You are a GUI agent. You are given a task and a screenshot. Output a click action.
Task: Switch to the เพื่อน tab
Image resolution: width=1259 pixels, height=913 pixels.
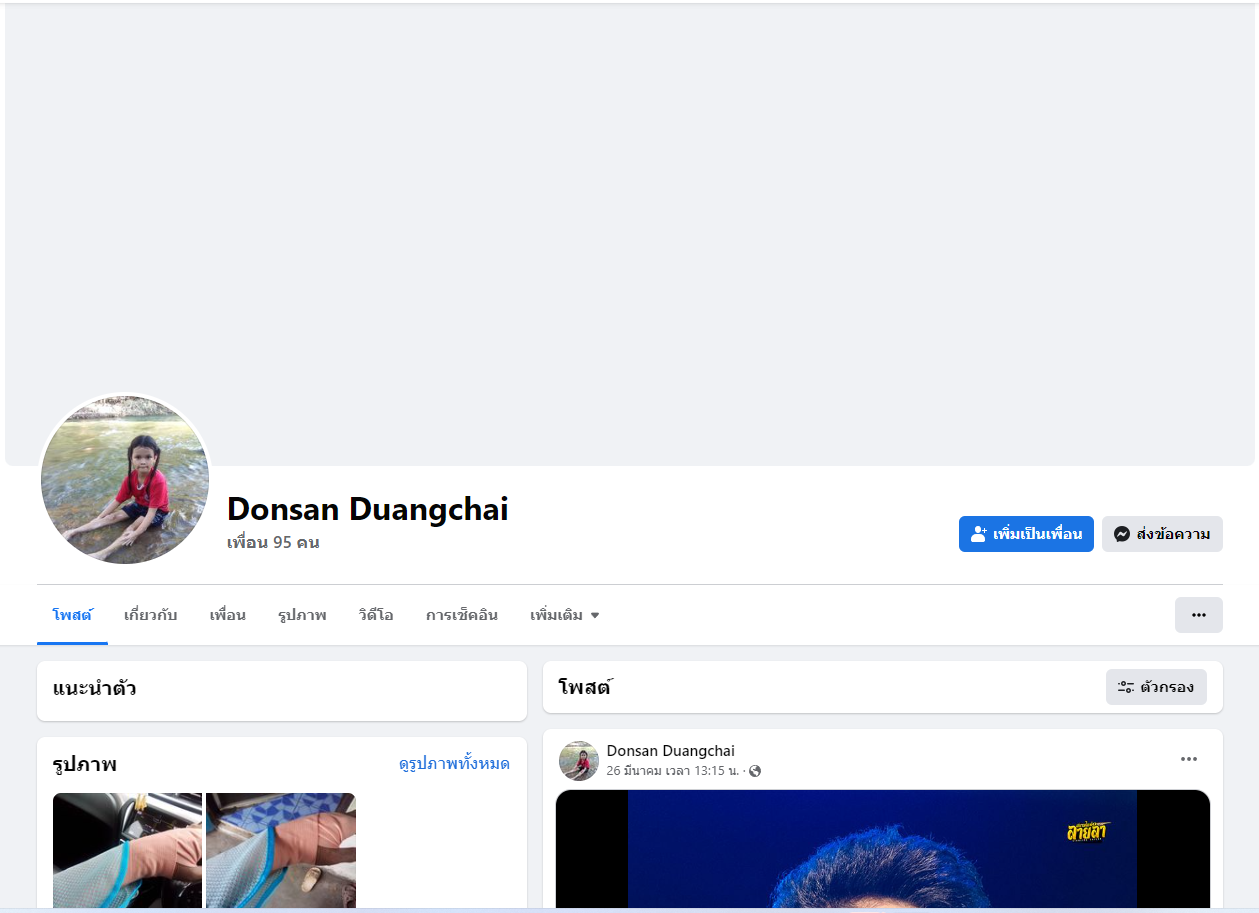(227, 615)
